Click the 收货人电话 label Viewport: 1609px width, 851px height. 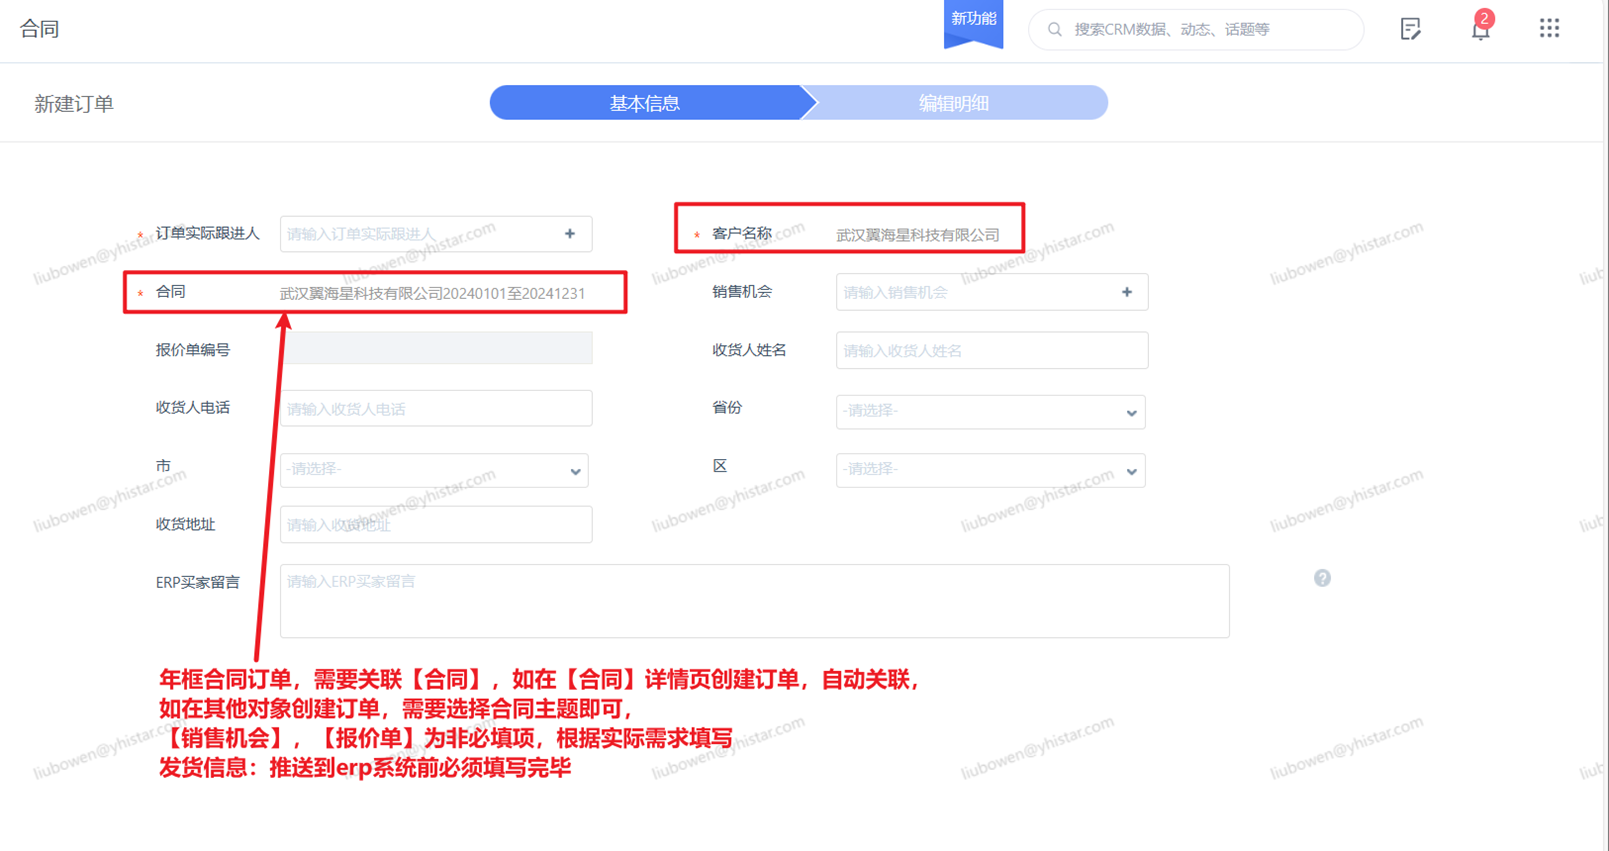pos(193,408)
